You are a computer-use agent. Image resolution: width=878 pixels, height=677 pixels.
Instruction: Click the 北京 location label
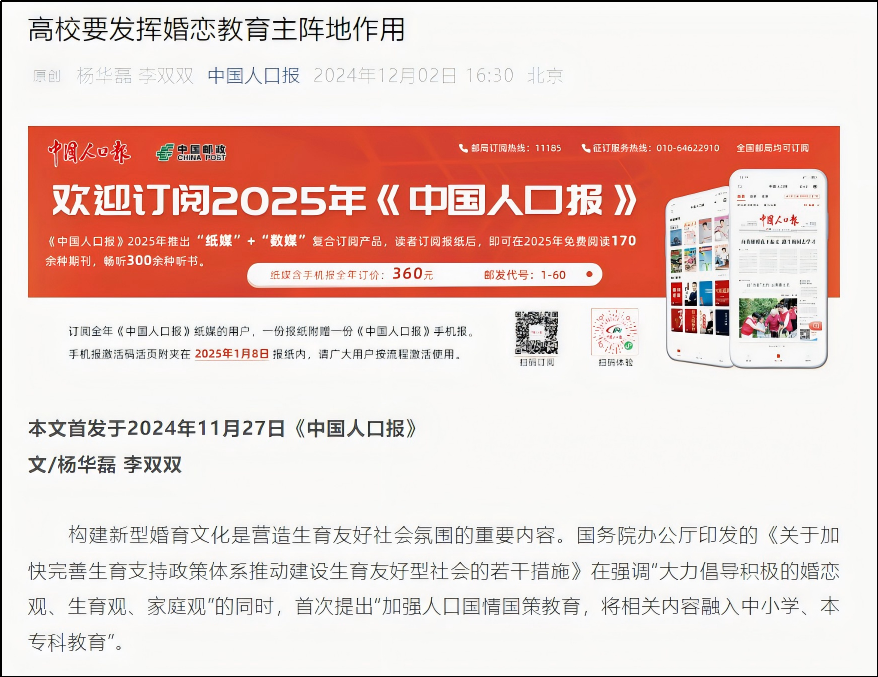click(545, 75)
